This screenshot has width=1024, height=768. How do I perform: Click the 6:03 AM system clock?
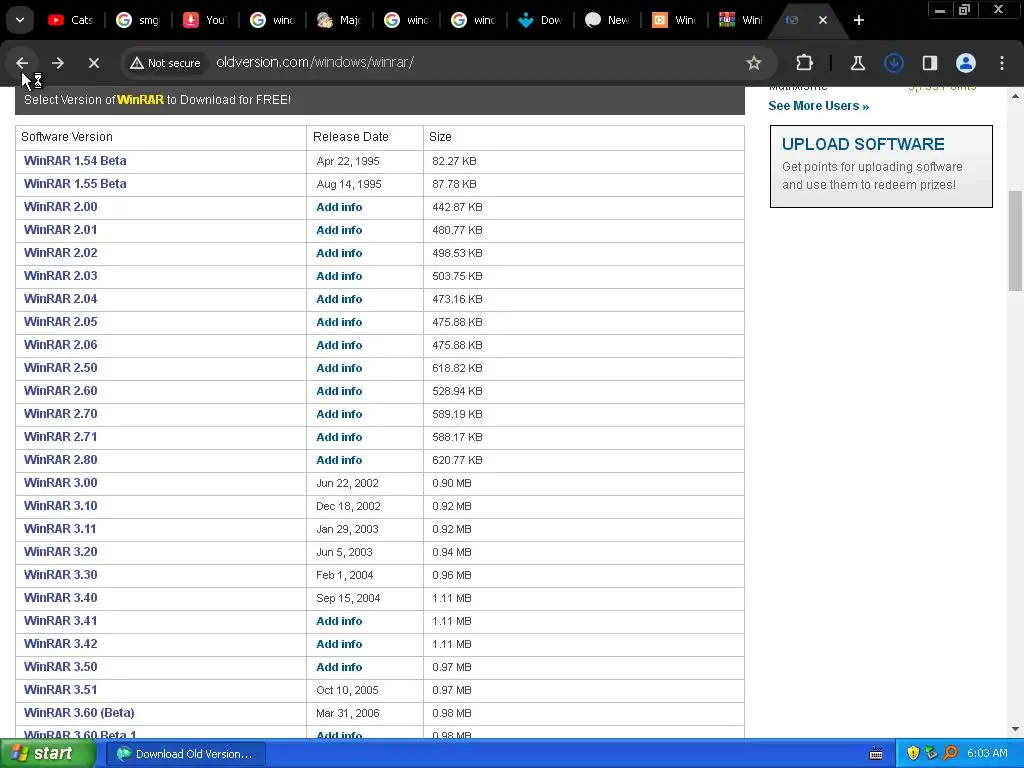coord(987,754)
